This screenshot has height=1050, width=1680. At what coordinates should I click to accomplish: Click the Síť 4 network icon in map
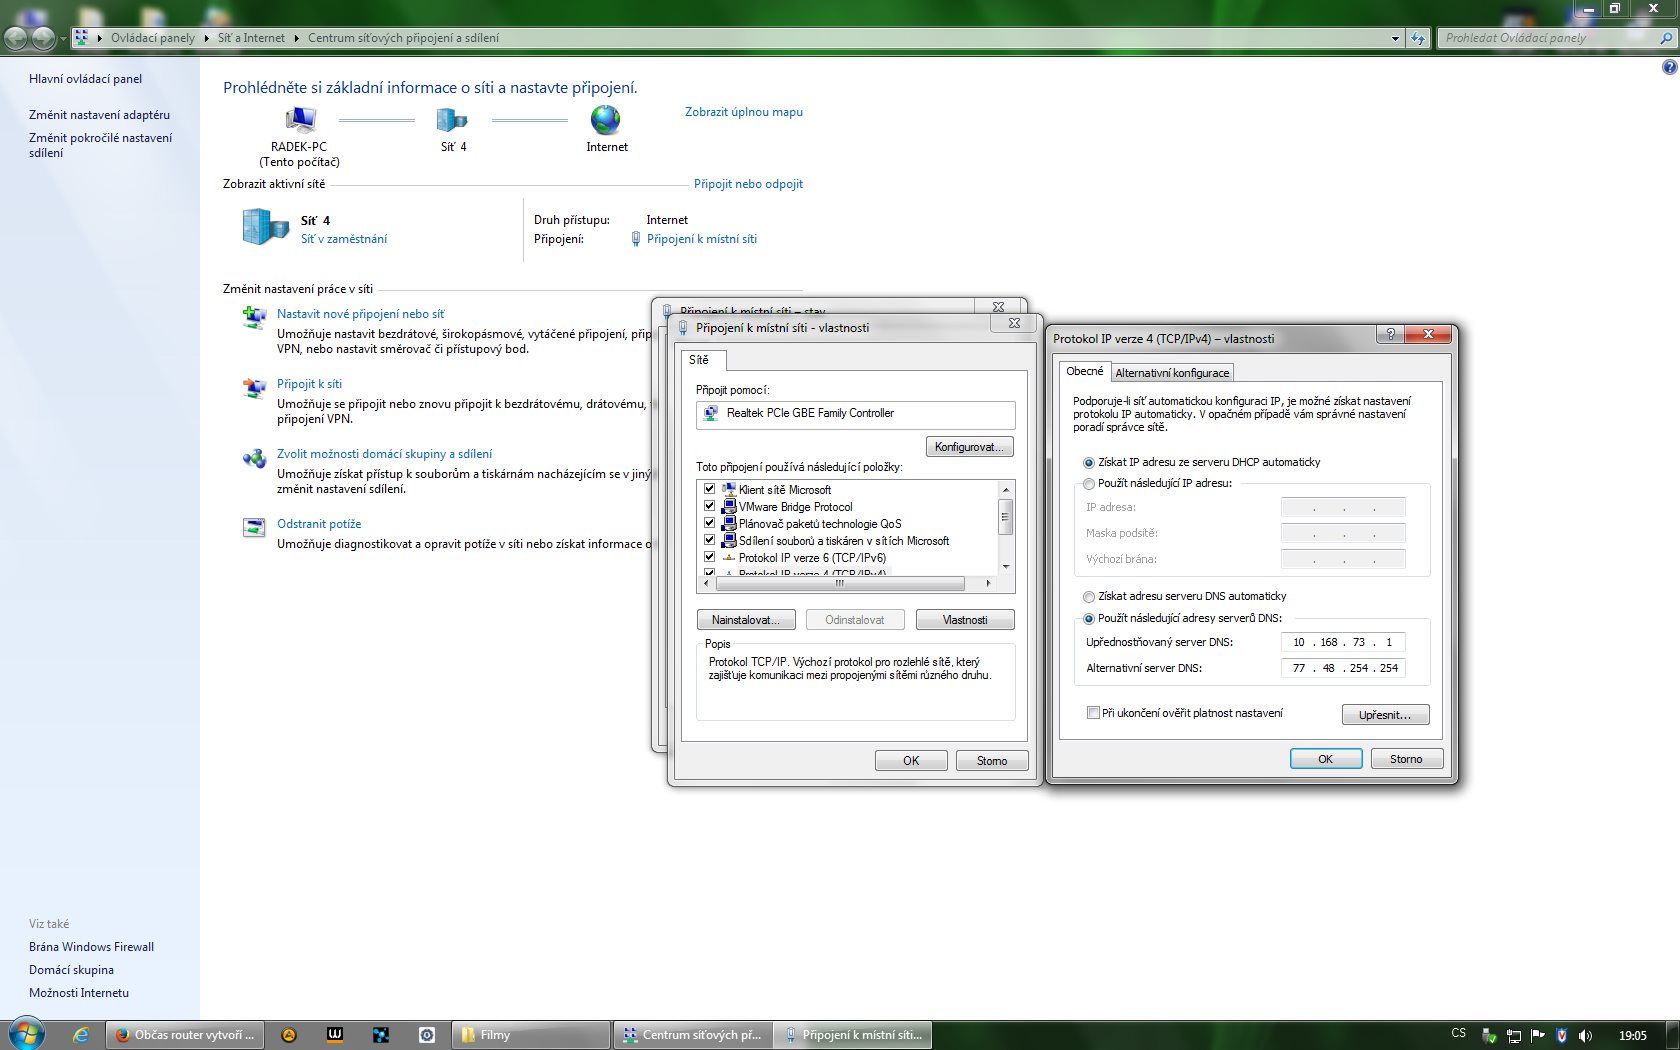tap(452, 121)
